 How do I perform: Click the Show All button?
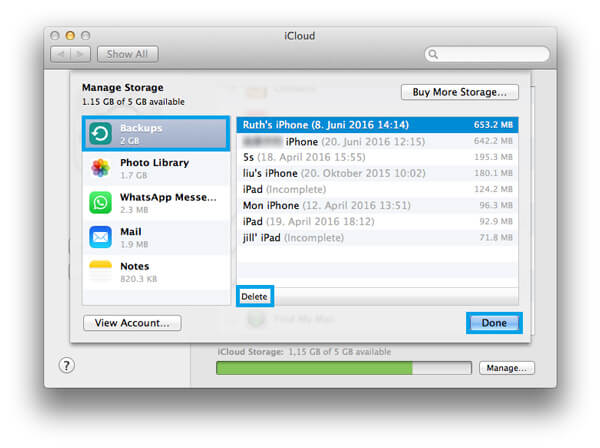(127, 54)
